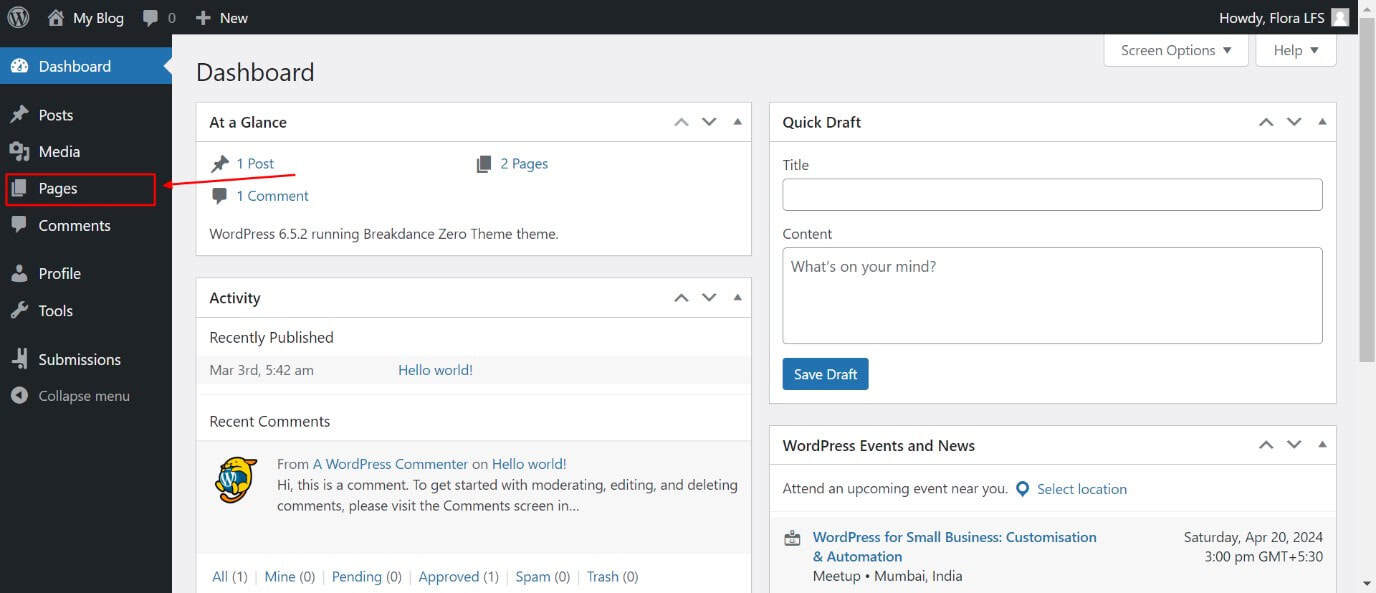
Task: Move WordPress Events and News widget up
Action: tap(1266, 445)
